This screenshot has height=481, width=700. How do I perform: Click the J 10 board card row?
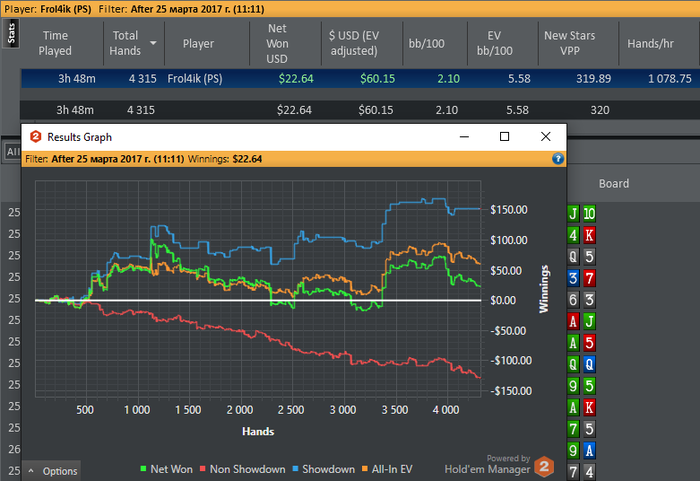tap(582, 213)
